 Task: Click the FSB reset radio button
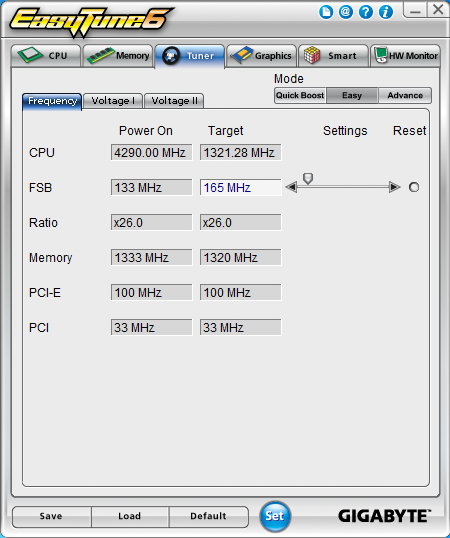414,187
